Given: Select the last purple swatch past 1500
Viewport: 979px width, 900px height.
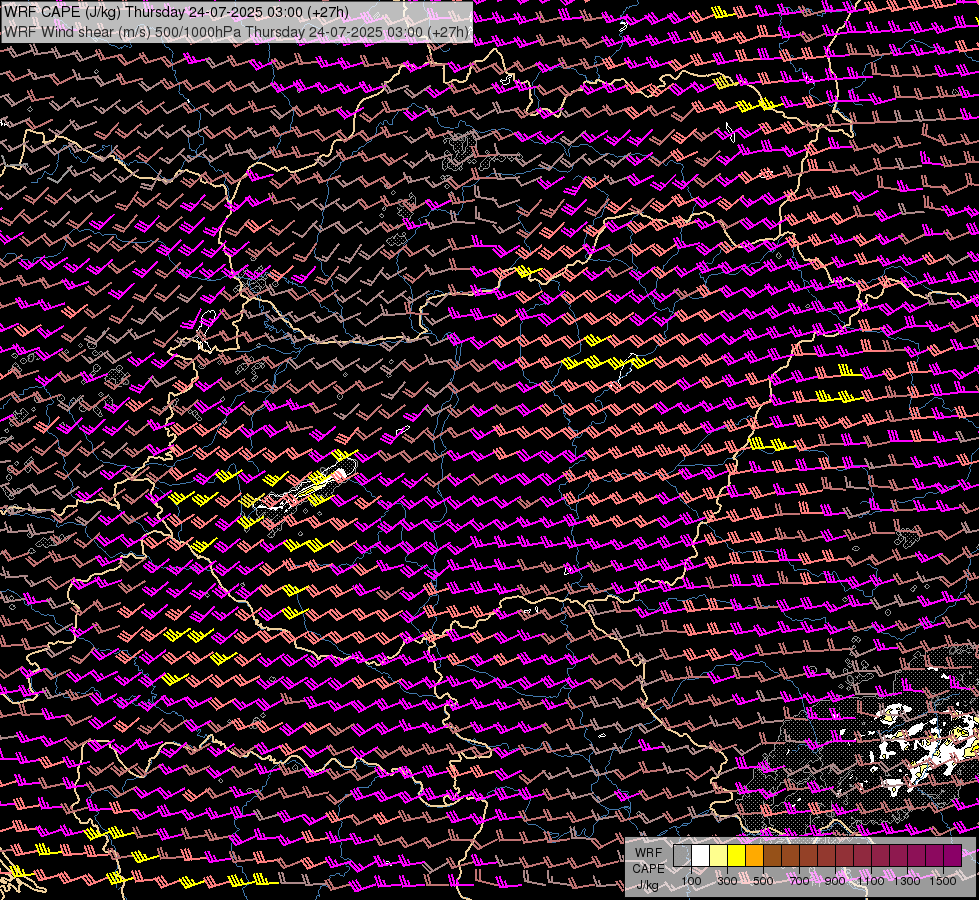Looking at the screenshot, I should 953,855.
